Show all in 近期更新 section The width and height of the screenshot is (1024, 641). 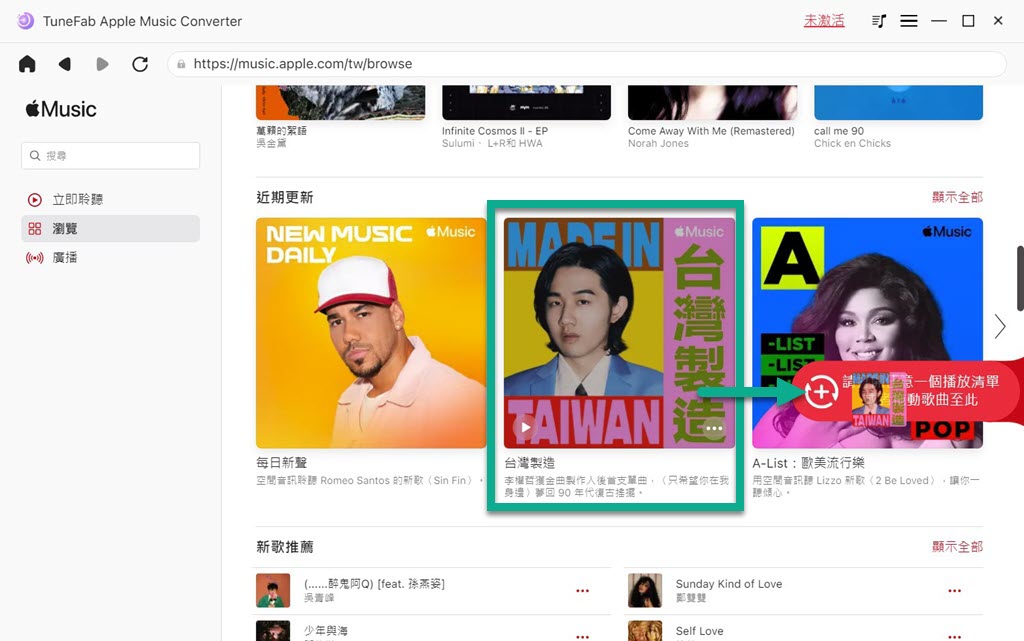957,197
